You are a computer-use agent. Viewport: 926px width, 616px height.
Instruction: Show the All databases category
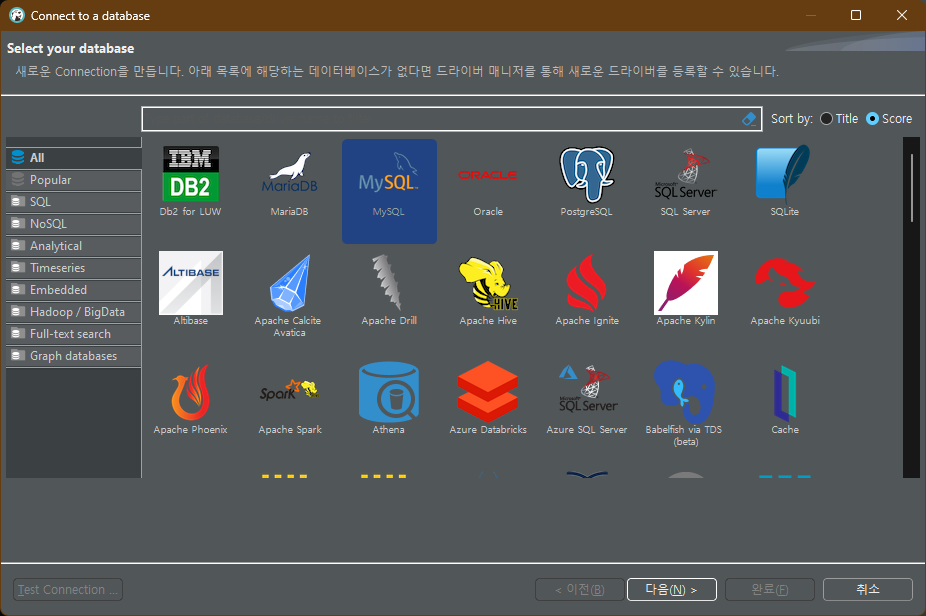[x=74, y=158]
